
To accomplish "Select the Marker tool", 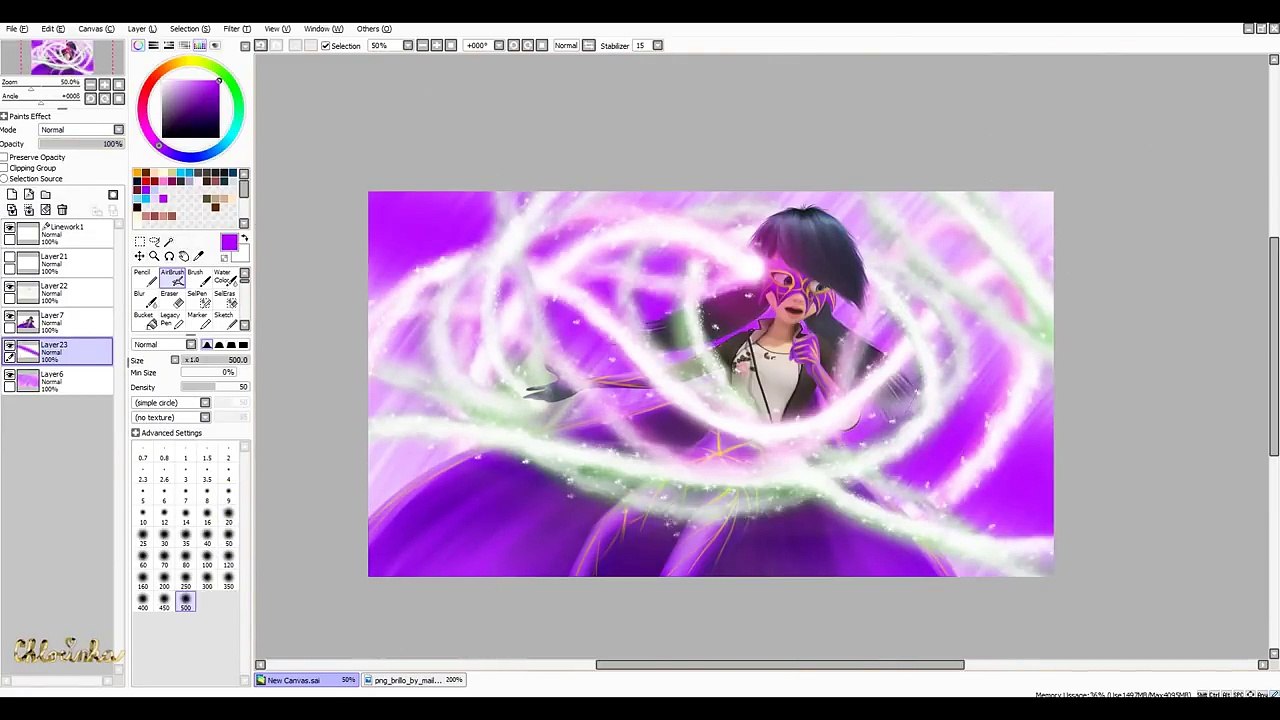I will pos(197,321).
